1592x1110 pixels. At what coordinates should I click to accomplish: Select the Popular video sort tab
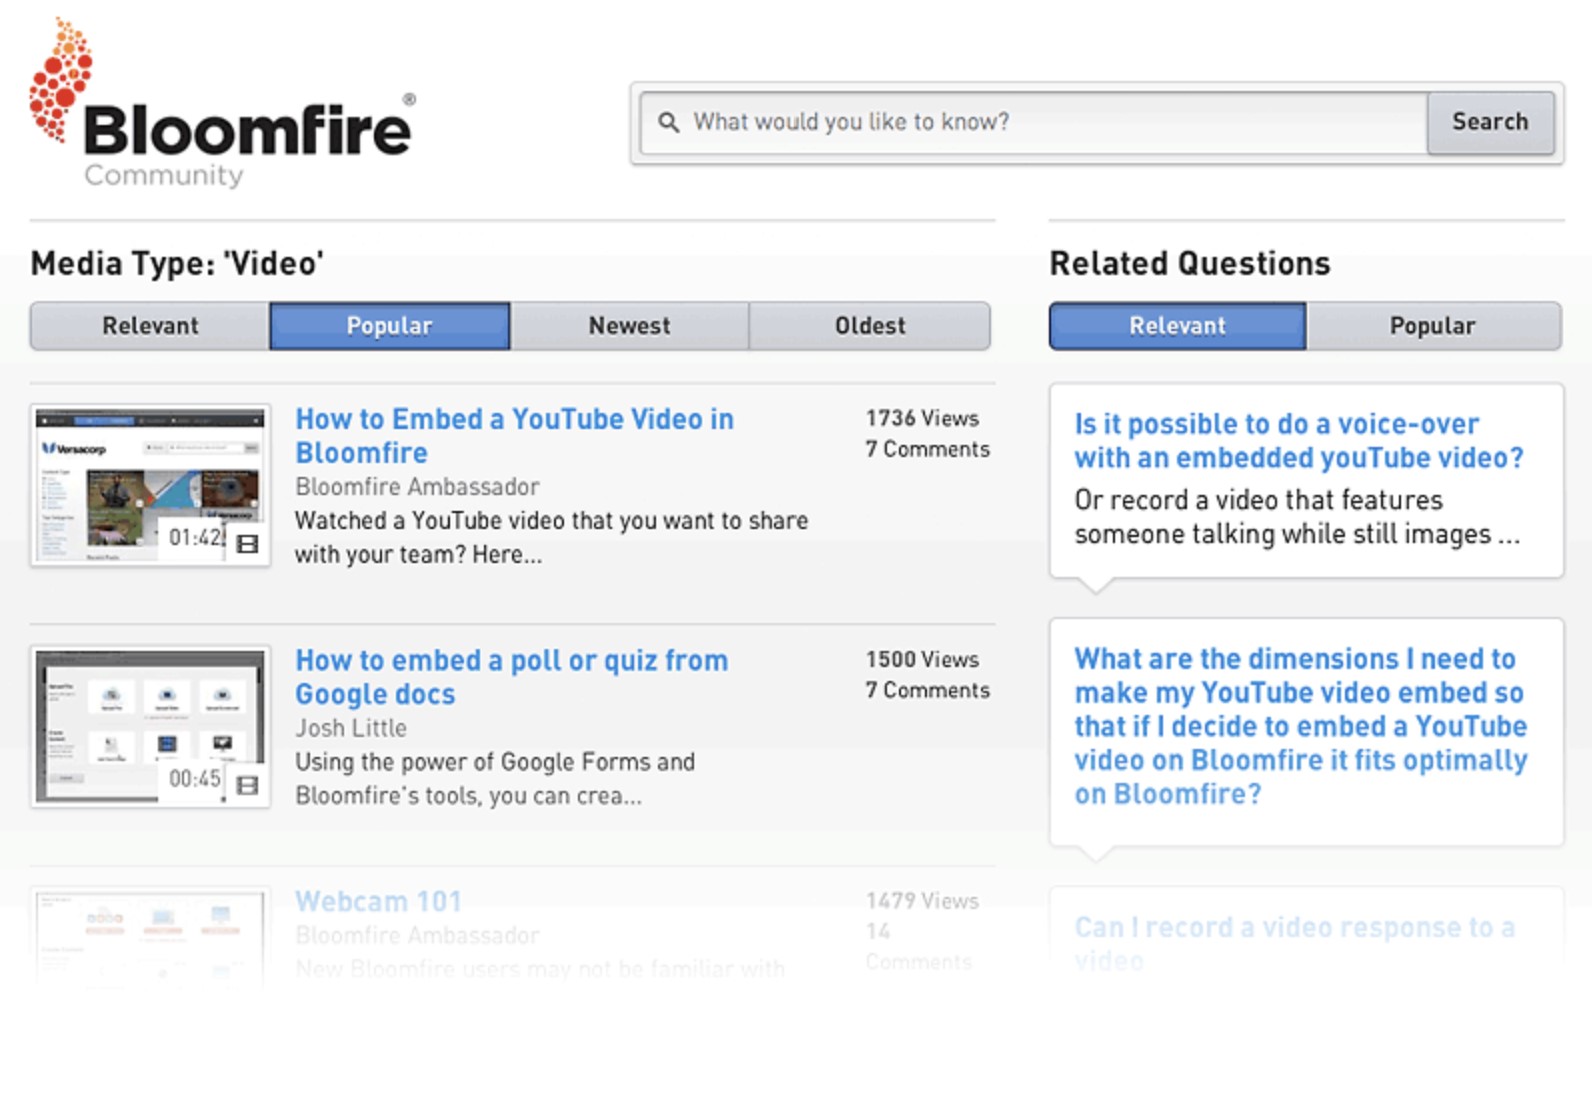tap(389, 326)
